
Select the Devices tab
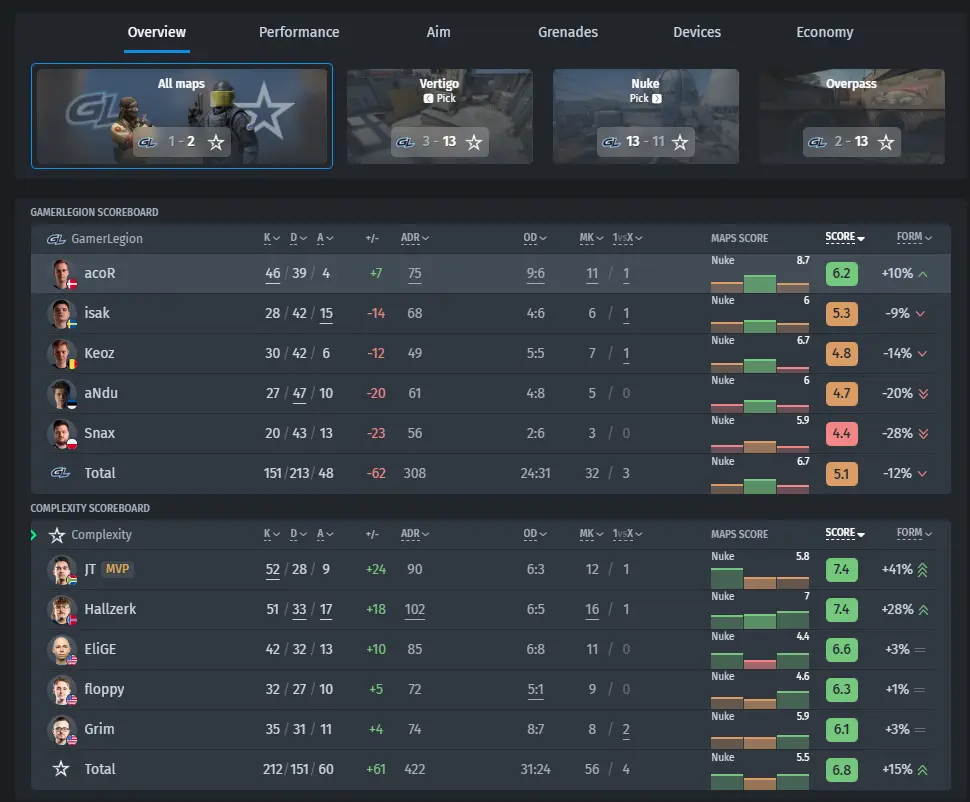pyautogui.click(x=697, y=32)
